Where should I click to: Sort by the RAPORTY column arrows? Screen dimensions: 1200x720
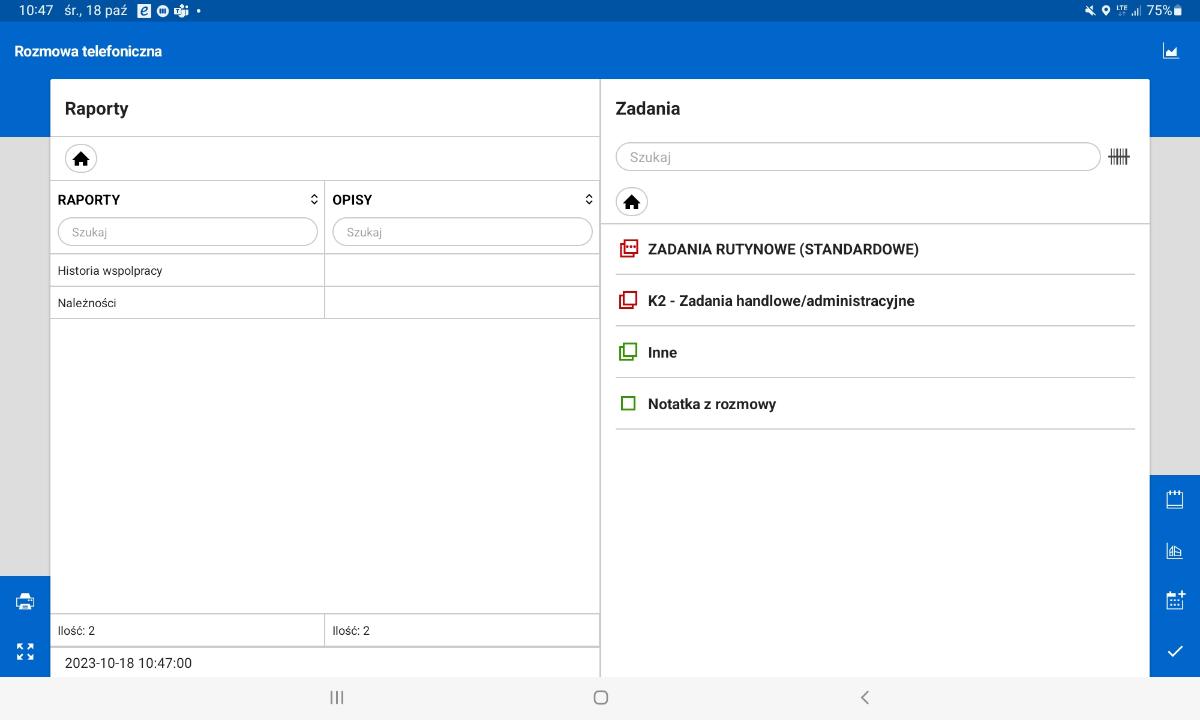click(x=314, y=200)
